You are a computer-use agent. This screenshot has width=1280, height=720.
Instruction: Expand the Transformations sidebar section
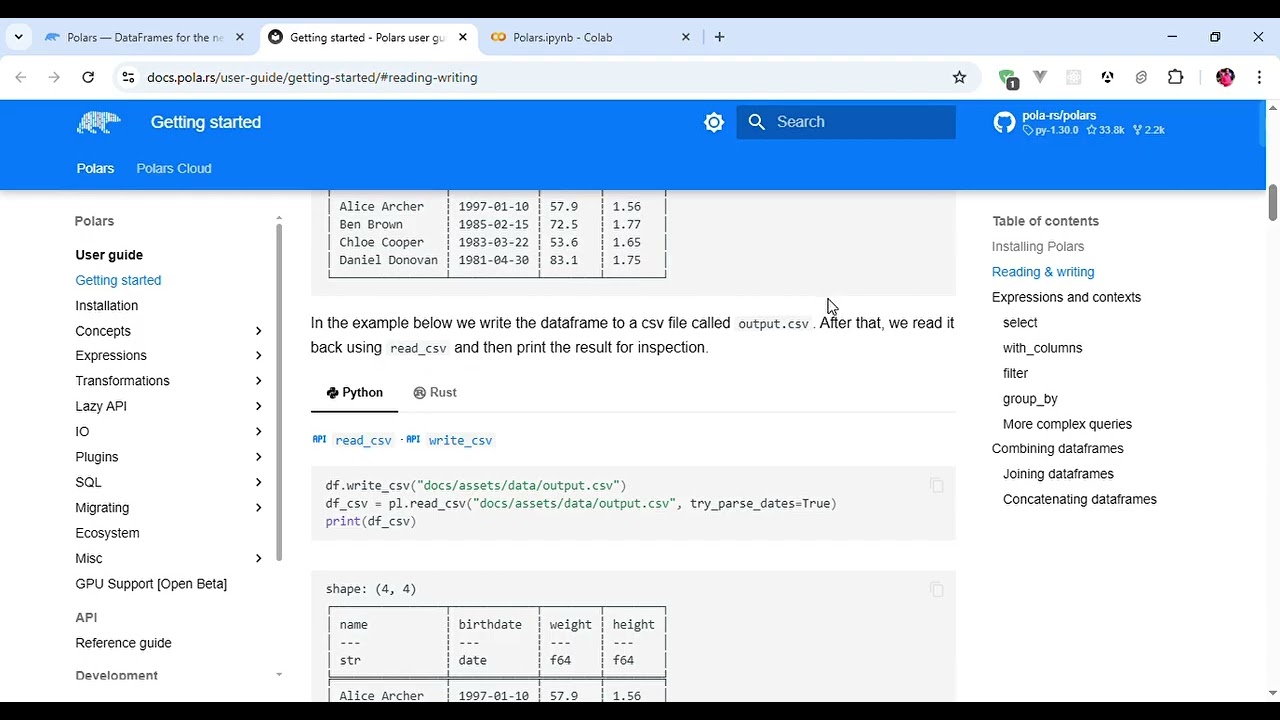tap(258, 381)
